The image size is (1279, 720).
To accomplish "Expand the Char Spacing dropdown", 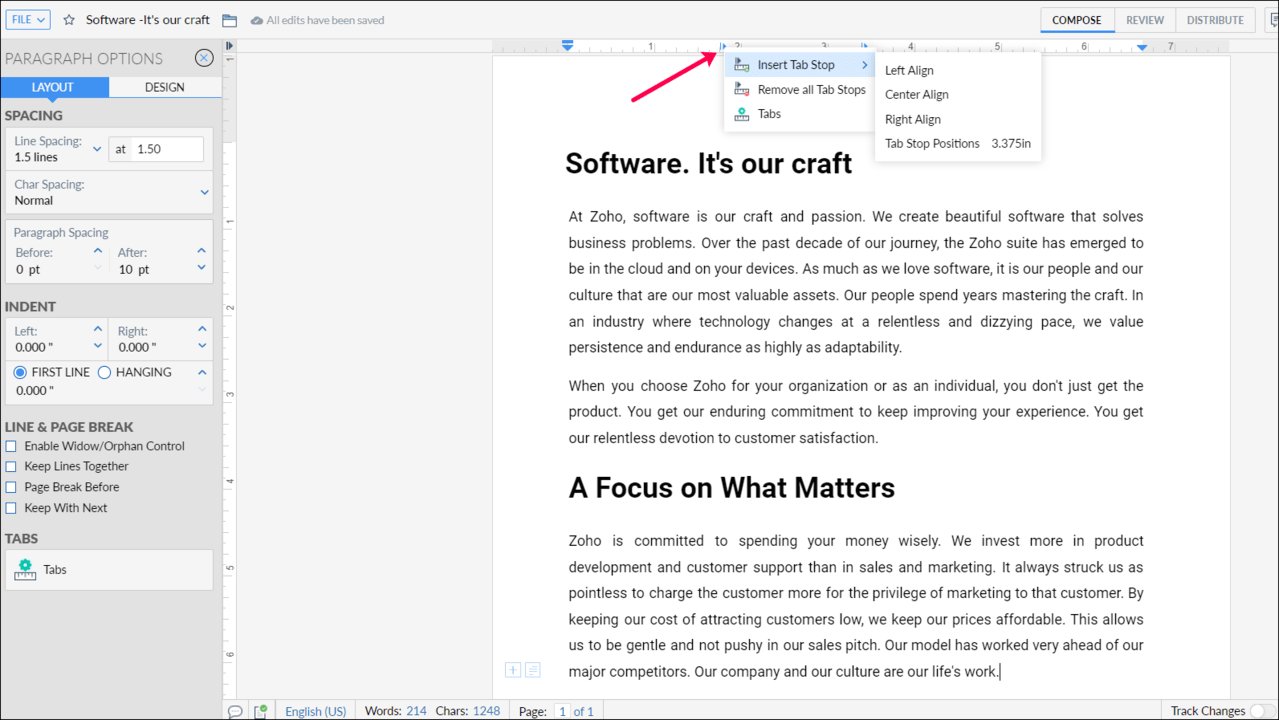I will (x=204, y=192).
